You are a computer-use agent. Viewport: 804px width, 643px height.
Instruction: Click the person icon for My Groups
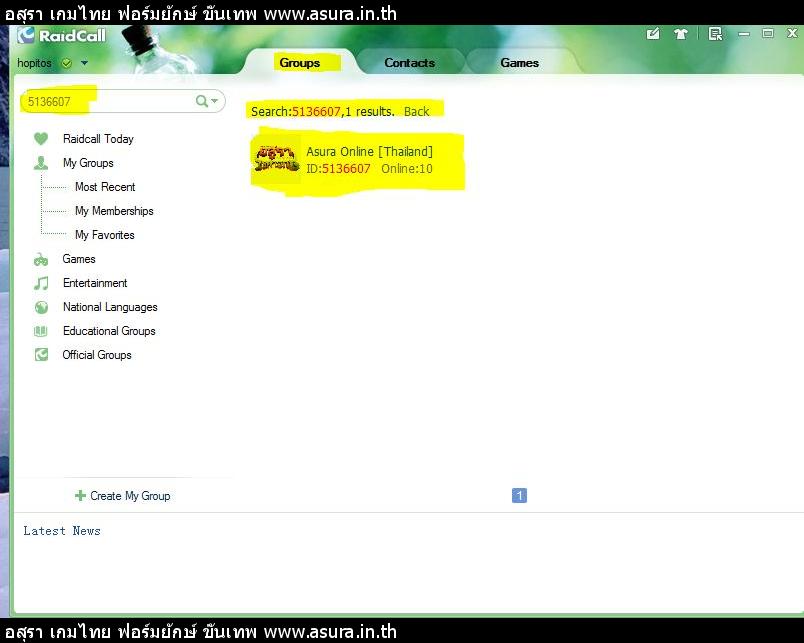tap(41, 163)
